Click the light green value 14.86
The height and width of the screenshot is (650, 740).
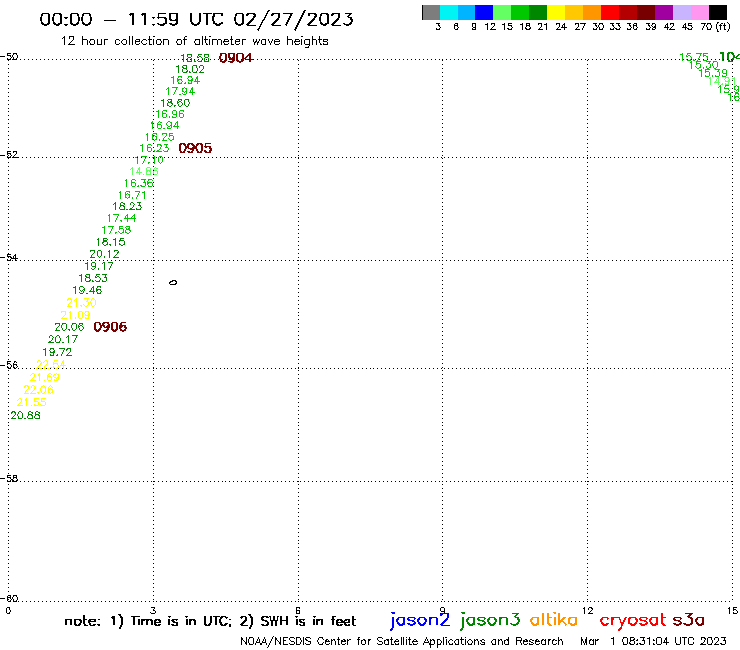(144, 171)
